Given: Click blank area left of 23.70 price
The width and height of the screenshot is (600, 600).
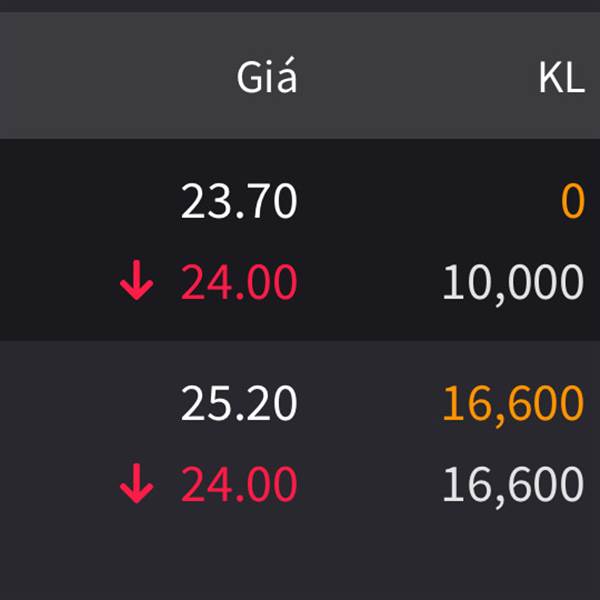Looking at the screenshot, I should pos(80,203).
